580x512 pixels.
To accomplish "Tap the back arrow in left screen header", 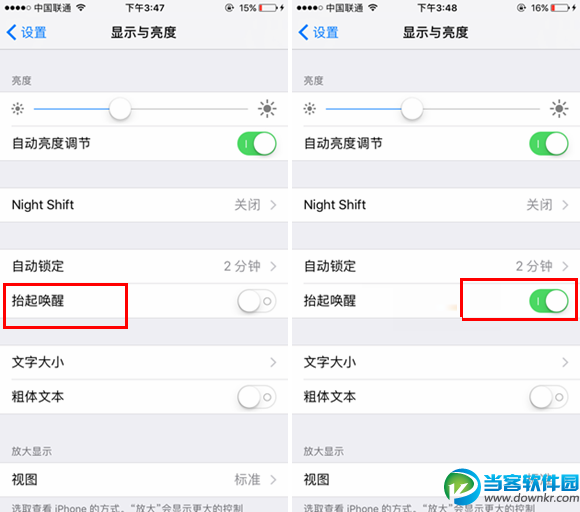I will [11, 32].
